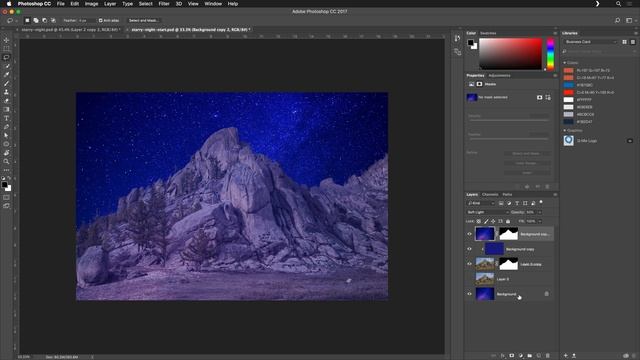Switch to the Swatches tab
The height and width of the screenshot is (360, 640).
point(488,33)
